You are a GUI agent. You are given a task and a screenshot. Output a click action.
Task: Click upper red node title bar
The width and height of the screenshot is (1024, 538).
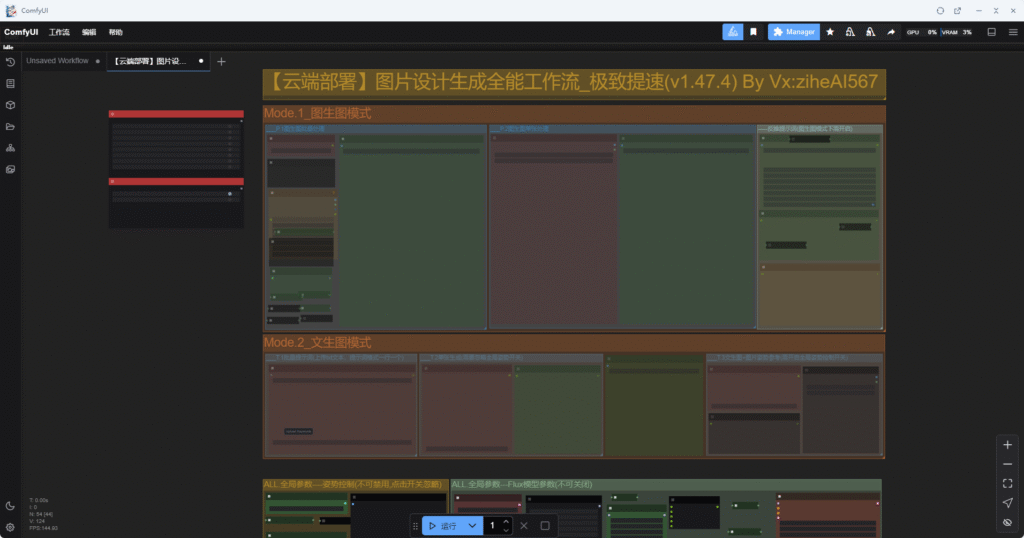tap(176, 114)
